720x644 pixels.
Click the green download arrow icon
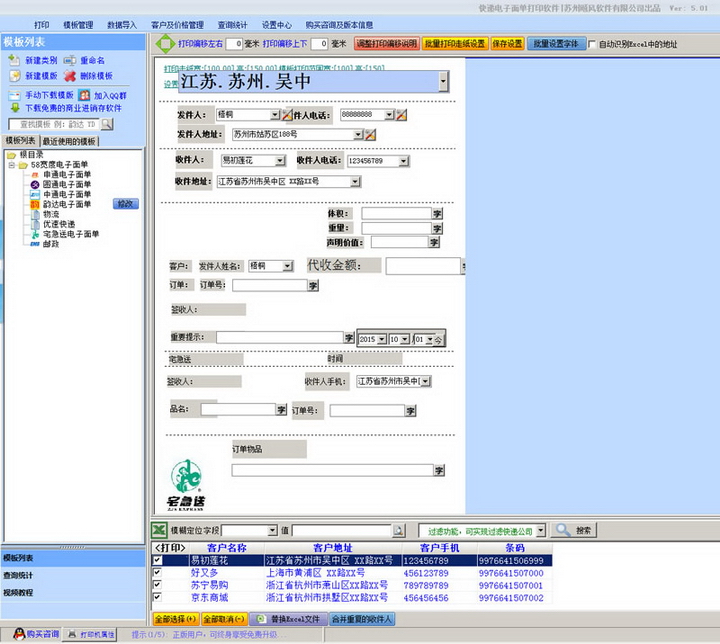(15, 108)
